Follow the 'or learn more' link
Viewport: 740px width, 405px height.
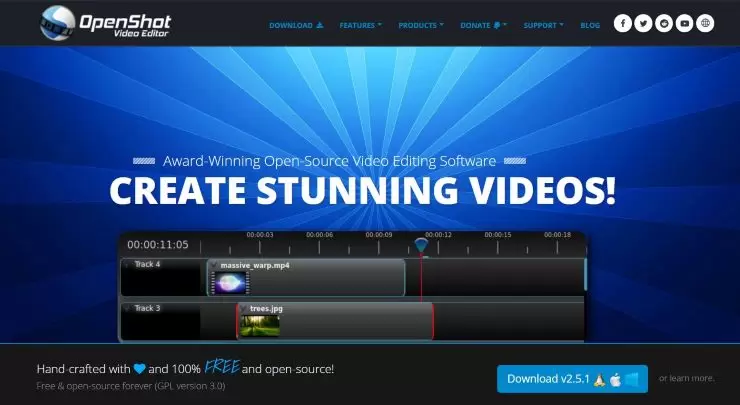(x=687, y=378)
